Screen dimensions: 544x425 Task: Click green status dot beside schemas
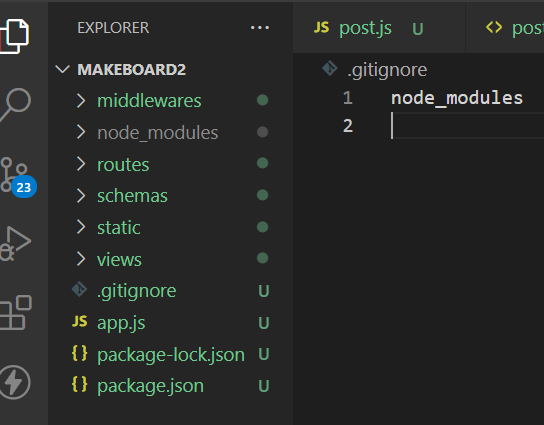click(263, 195)
